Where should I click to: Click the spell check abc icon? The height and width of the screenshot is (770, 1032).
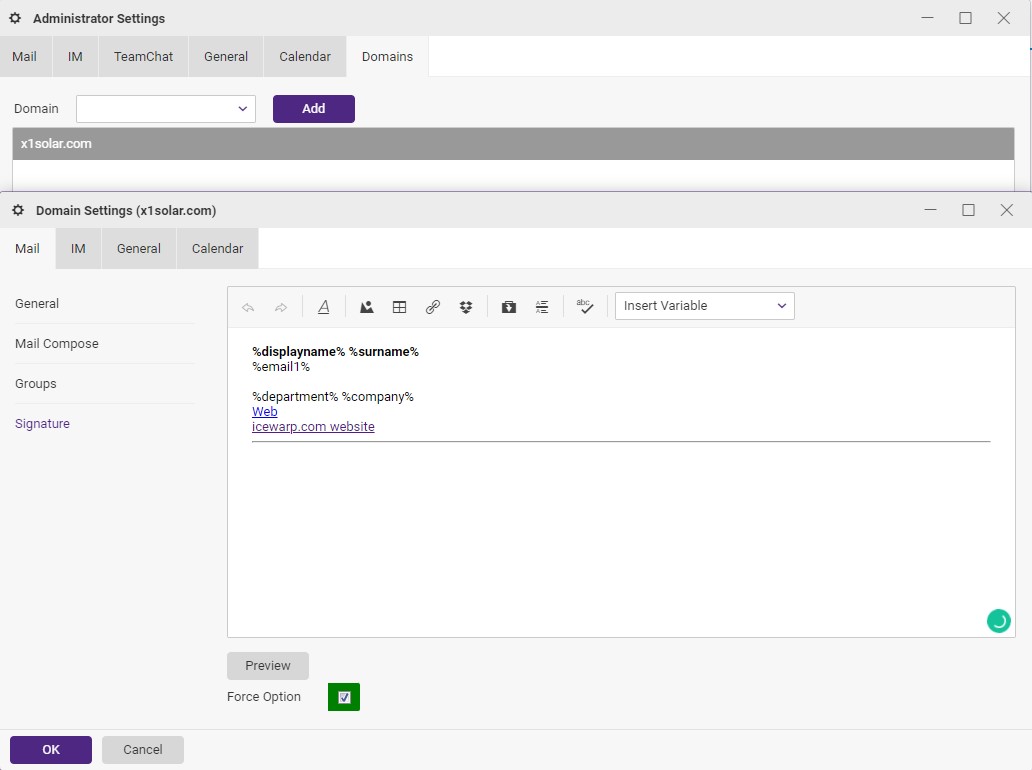[x=586, y=307]
